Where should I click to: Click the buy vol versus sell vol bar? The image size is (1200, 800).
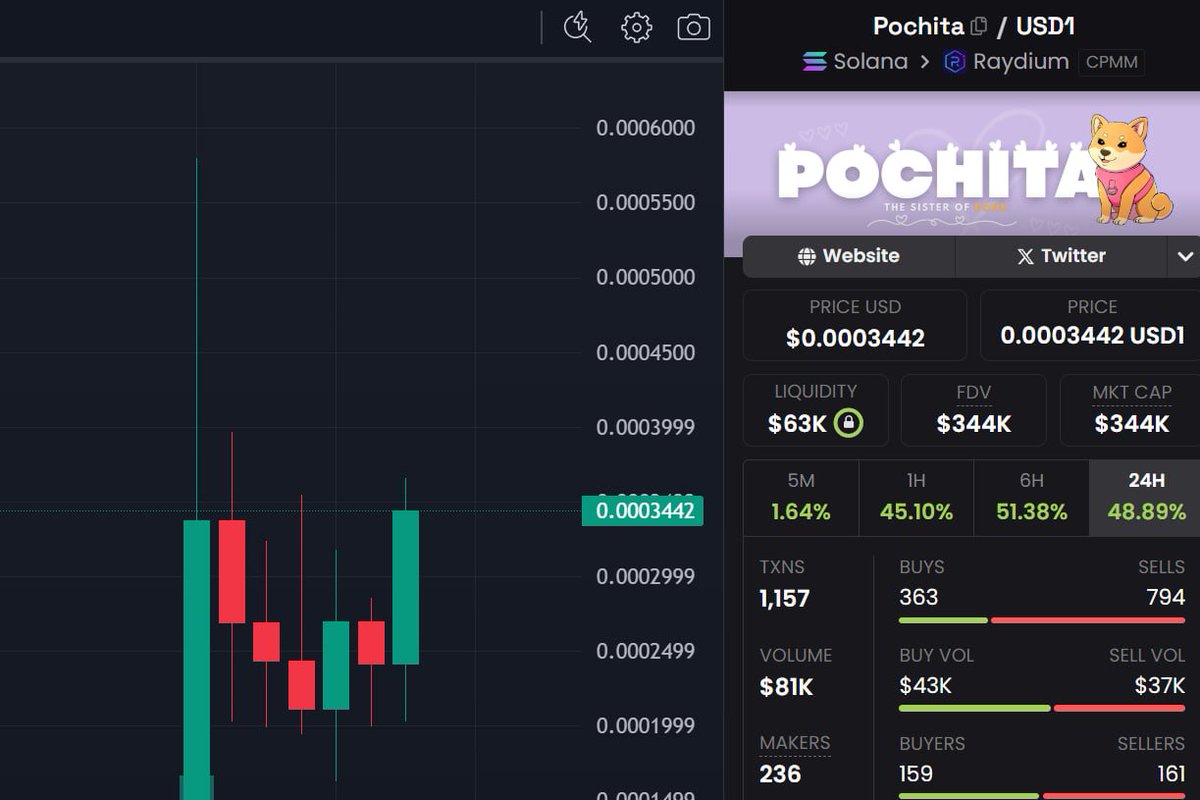(1042, 708)
